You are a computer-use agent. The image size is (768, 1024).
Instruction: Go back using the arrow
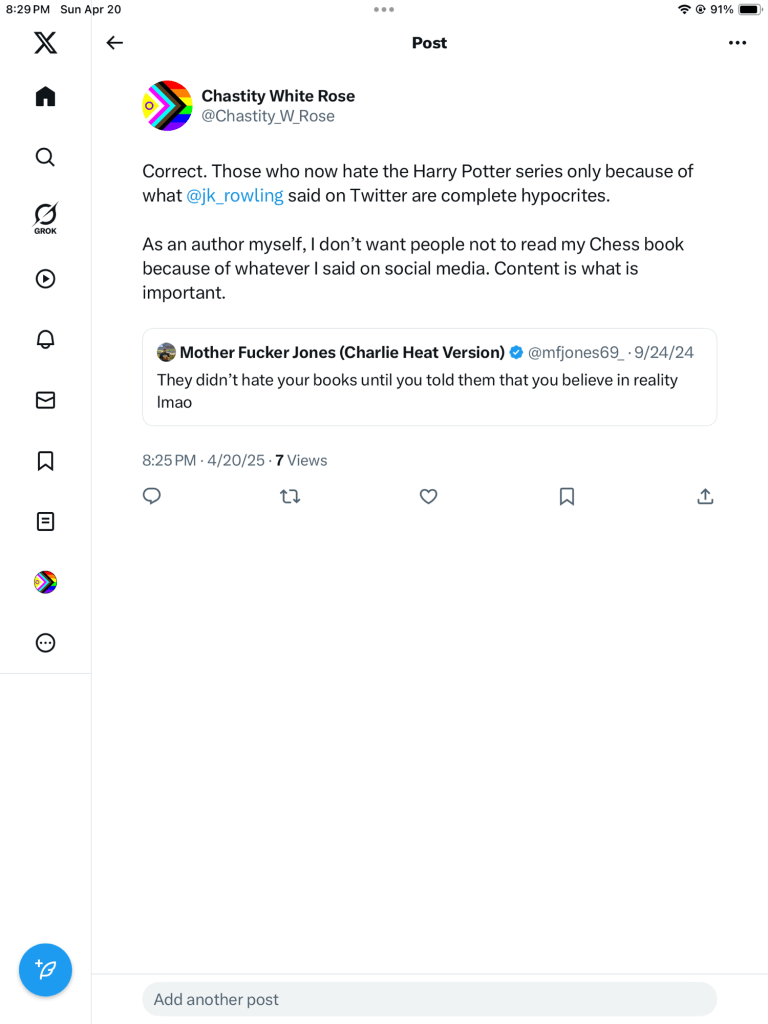click(115, 43)
